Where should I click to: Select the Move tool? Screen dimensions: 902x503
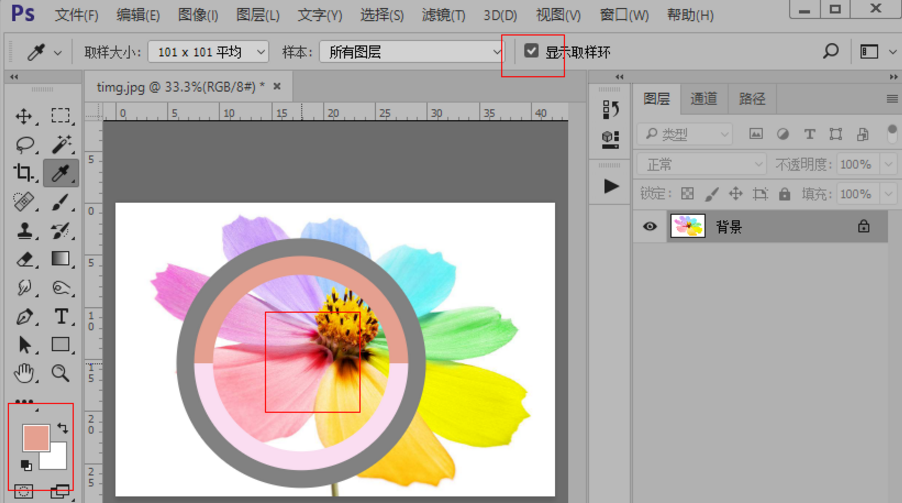coord(24,116)
